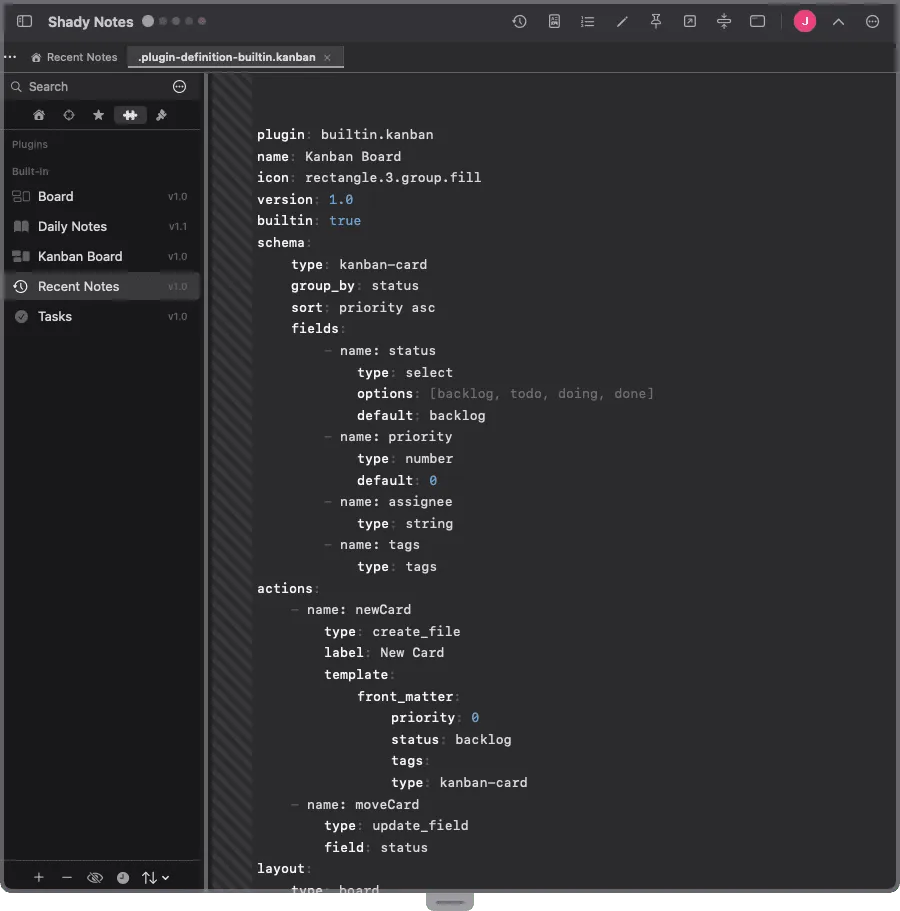The image size is (900, 911).
Task: Click version label v1.1 beside Daily Notes
Action: click(178, 227)
